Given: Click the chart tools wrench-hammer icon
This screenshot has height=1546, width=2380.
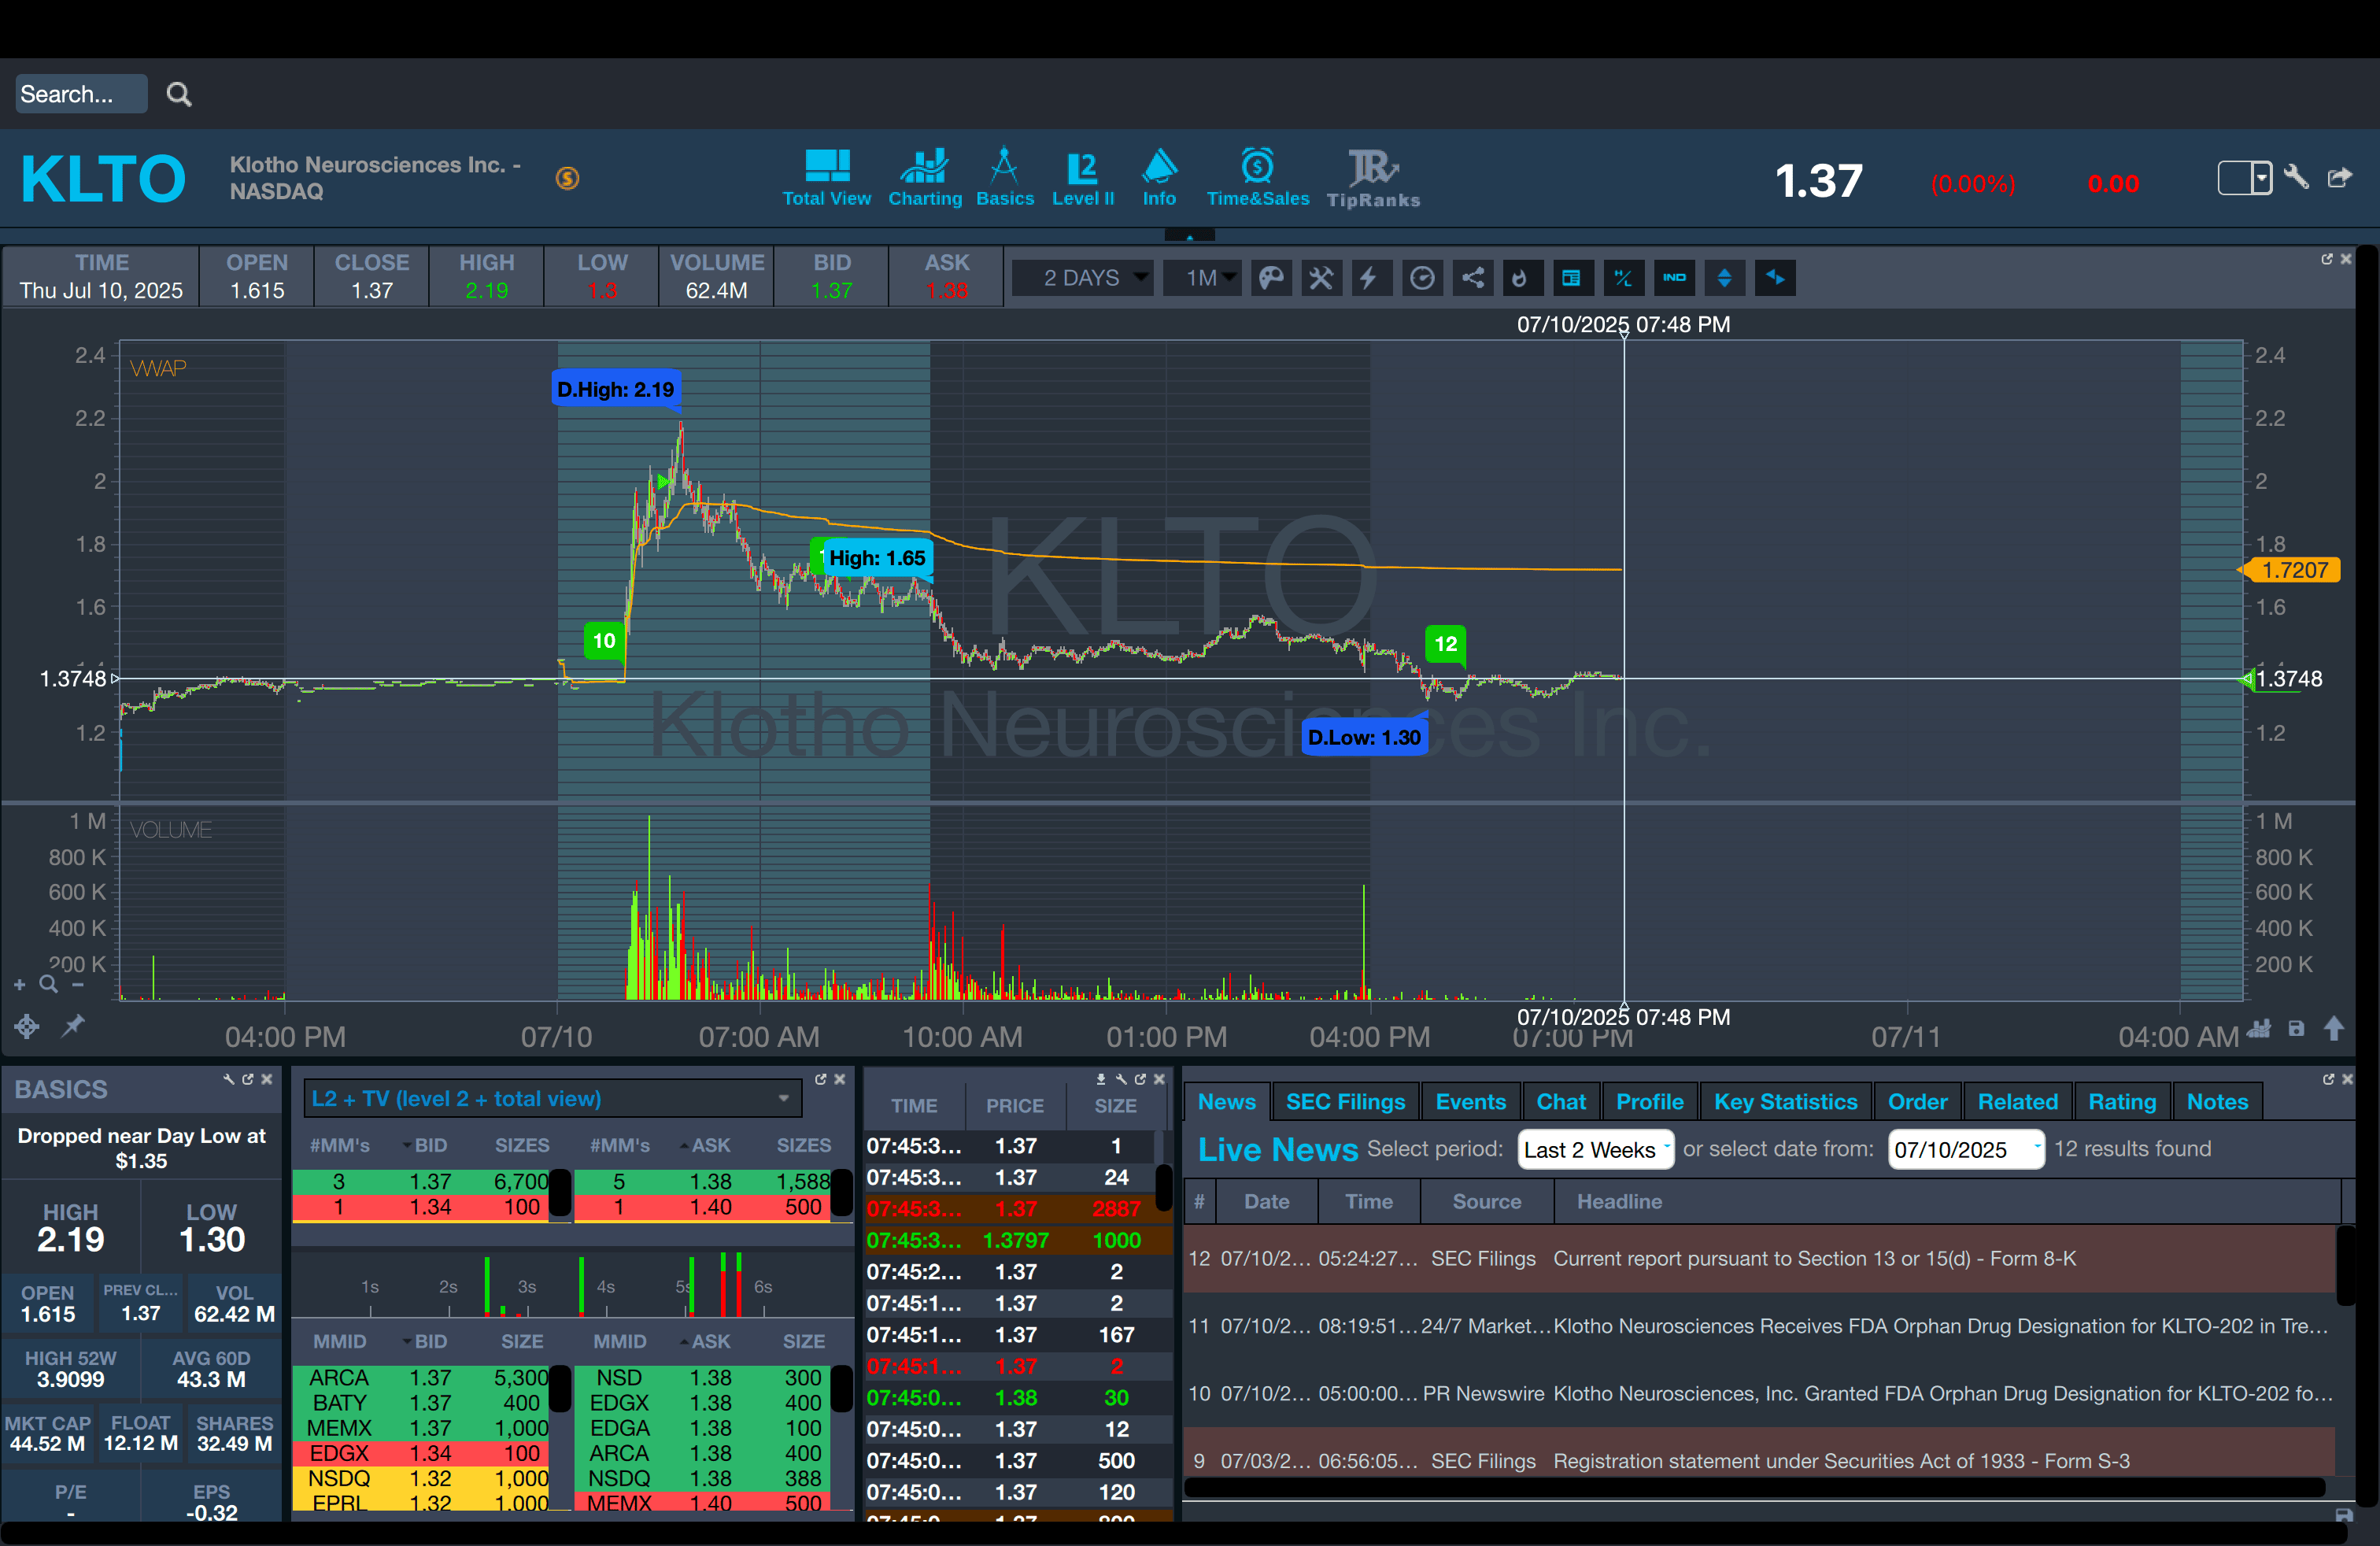Looking at the screenshot, I should click(1321, 278).
